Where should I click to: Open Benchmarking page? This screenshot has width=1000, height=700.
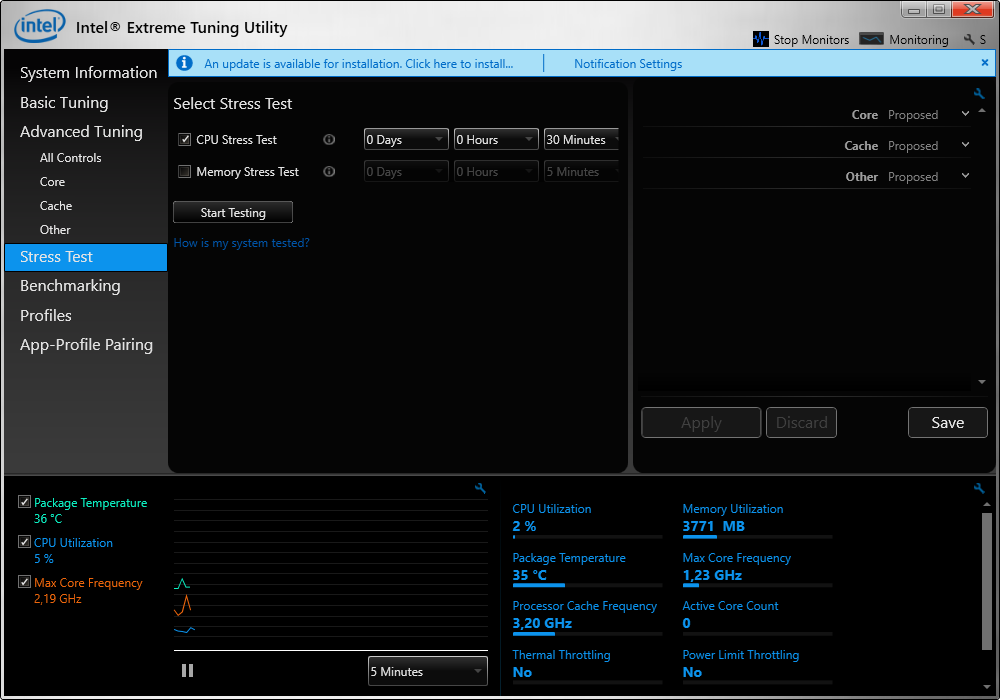click(70, 286)
